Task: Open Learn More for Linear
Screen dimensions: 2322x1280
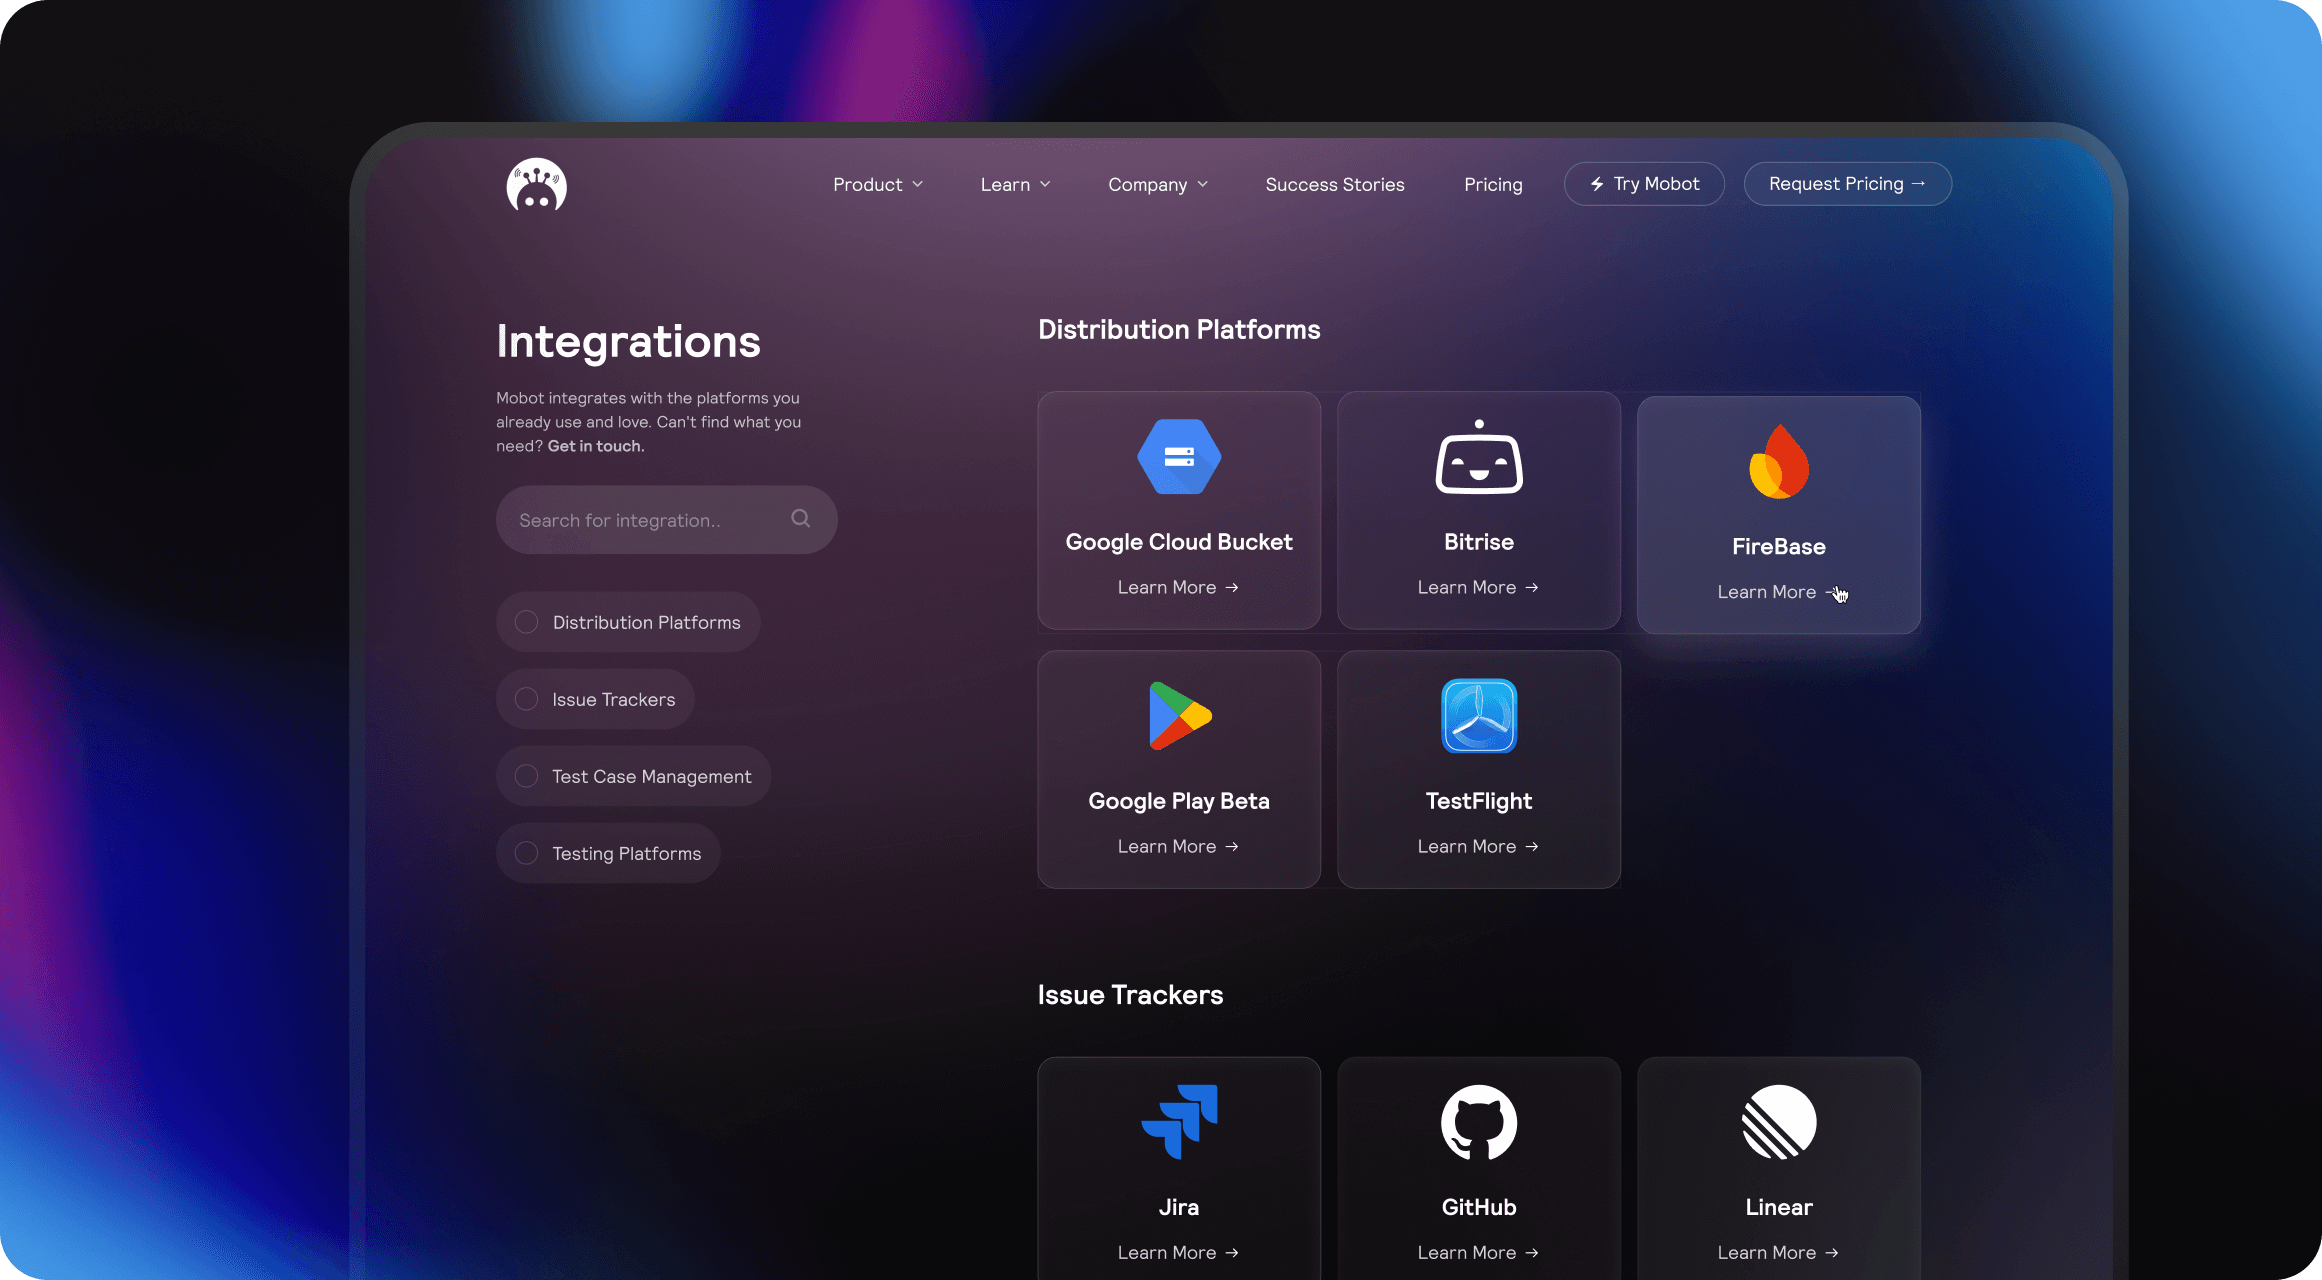Action: click(x=1779, y=1252)
